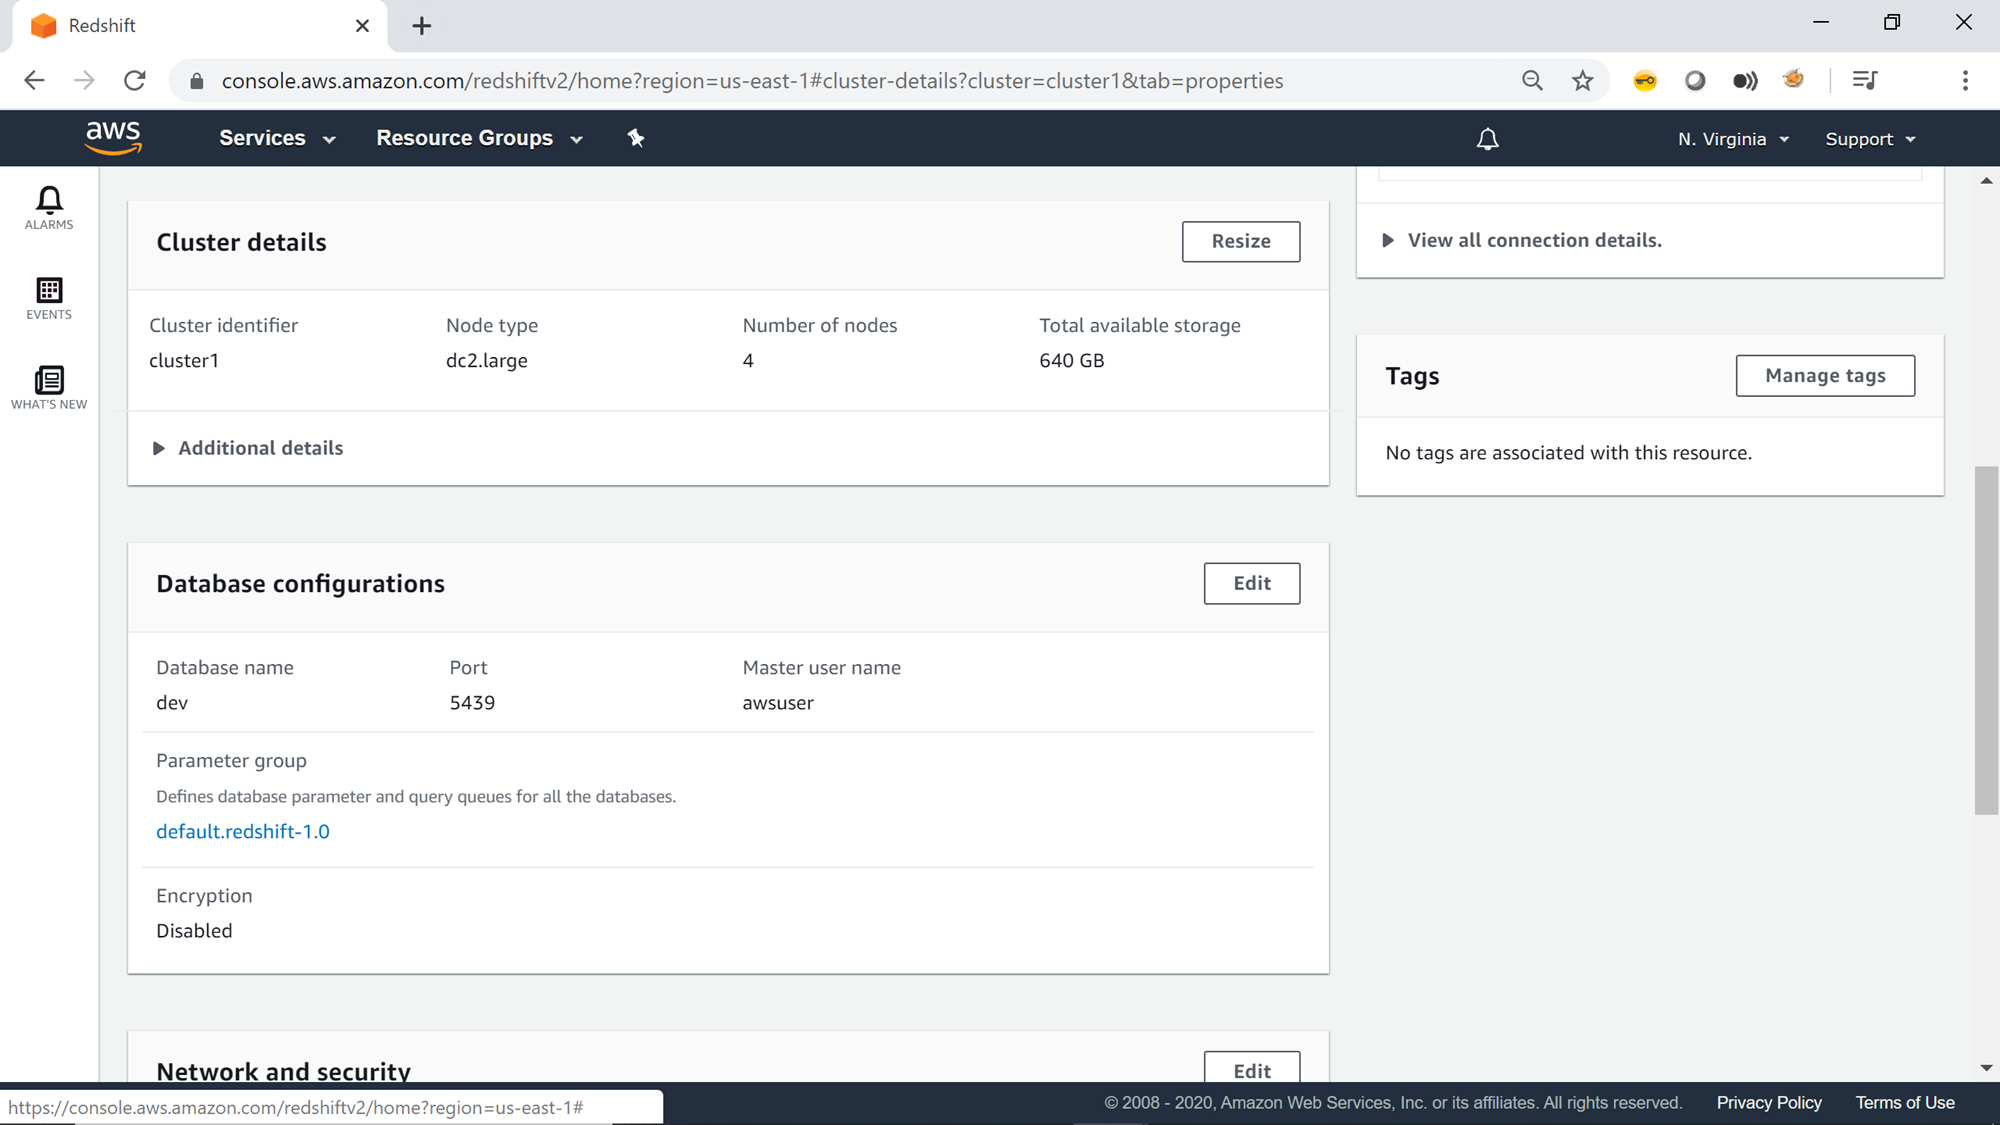
Task: Click the Manage tags button
Action: coord(1824,376)
